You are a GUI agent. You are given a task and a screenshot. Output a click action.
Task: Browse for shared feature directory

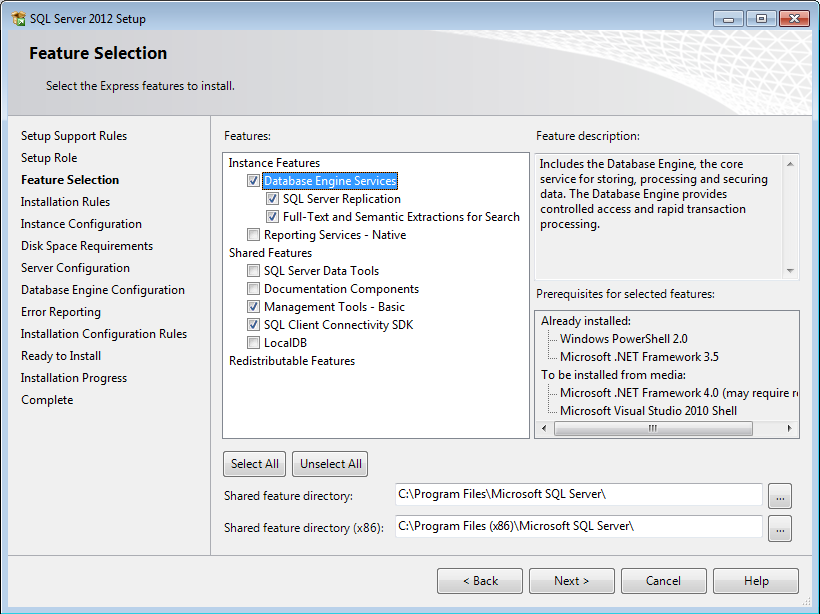[780, 496]
